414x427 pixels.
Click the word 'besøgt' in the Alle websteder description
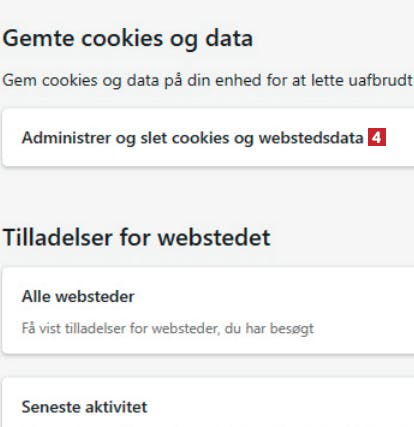pos(292,329)
